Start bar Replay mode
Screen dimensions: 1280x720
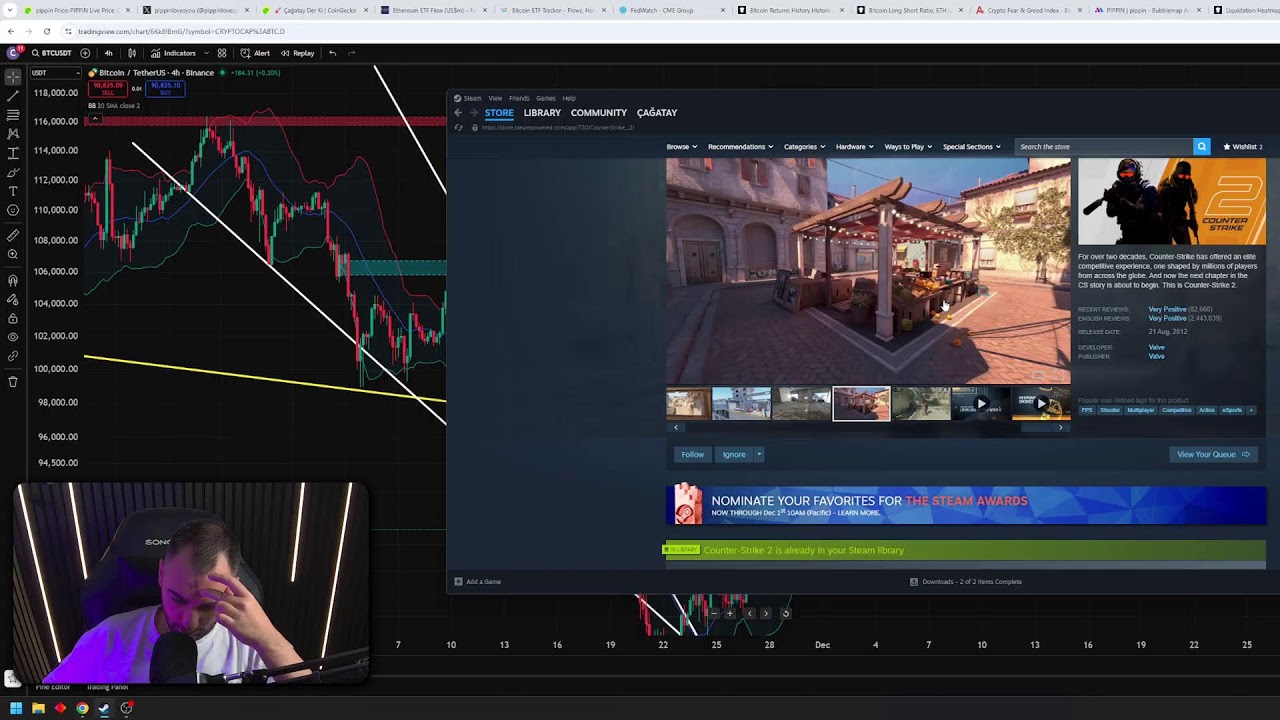[298, 53]
